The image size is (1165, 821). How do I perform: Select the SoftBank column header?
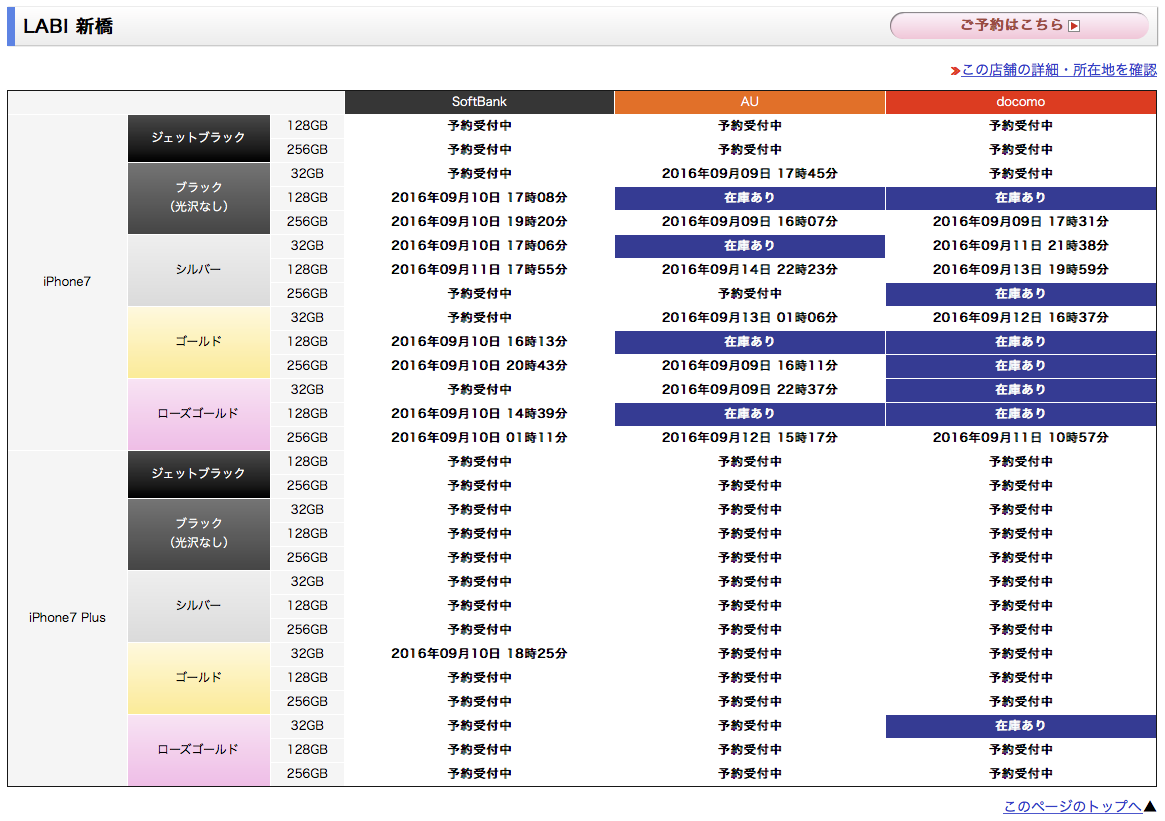pos(479,102)
